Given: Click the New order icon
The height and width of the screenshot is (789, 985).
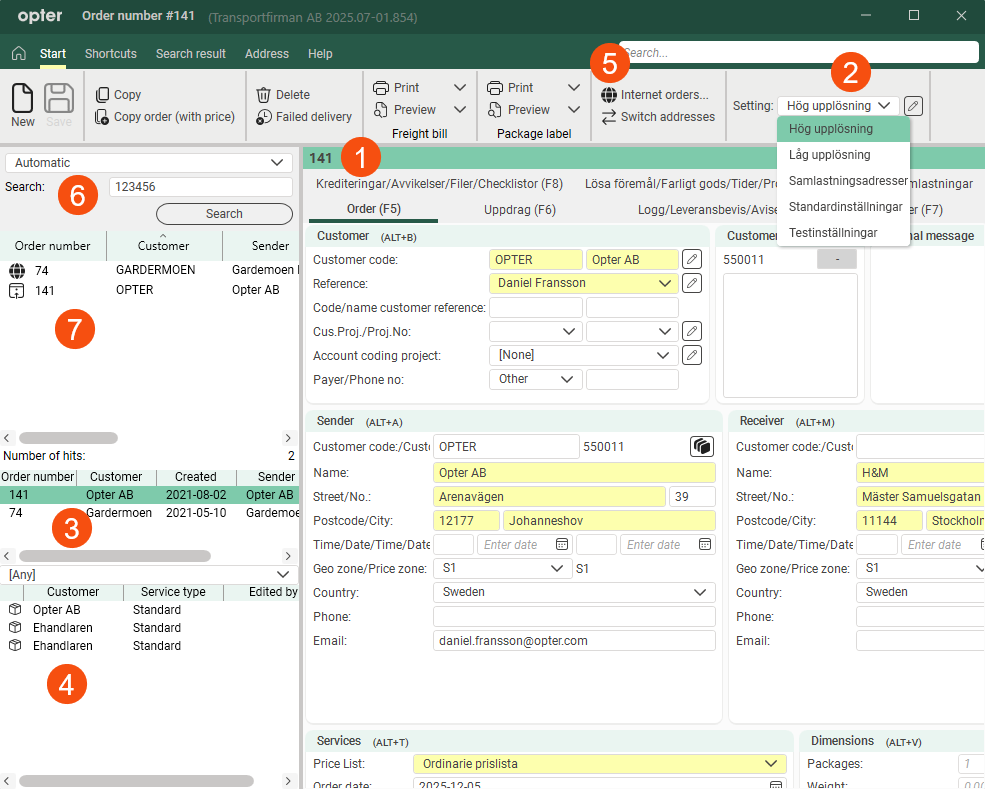Looking at the screenshot, I should tap(22, 98).
